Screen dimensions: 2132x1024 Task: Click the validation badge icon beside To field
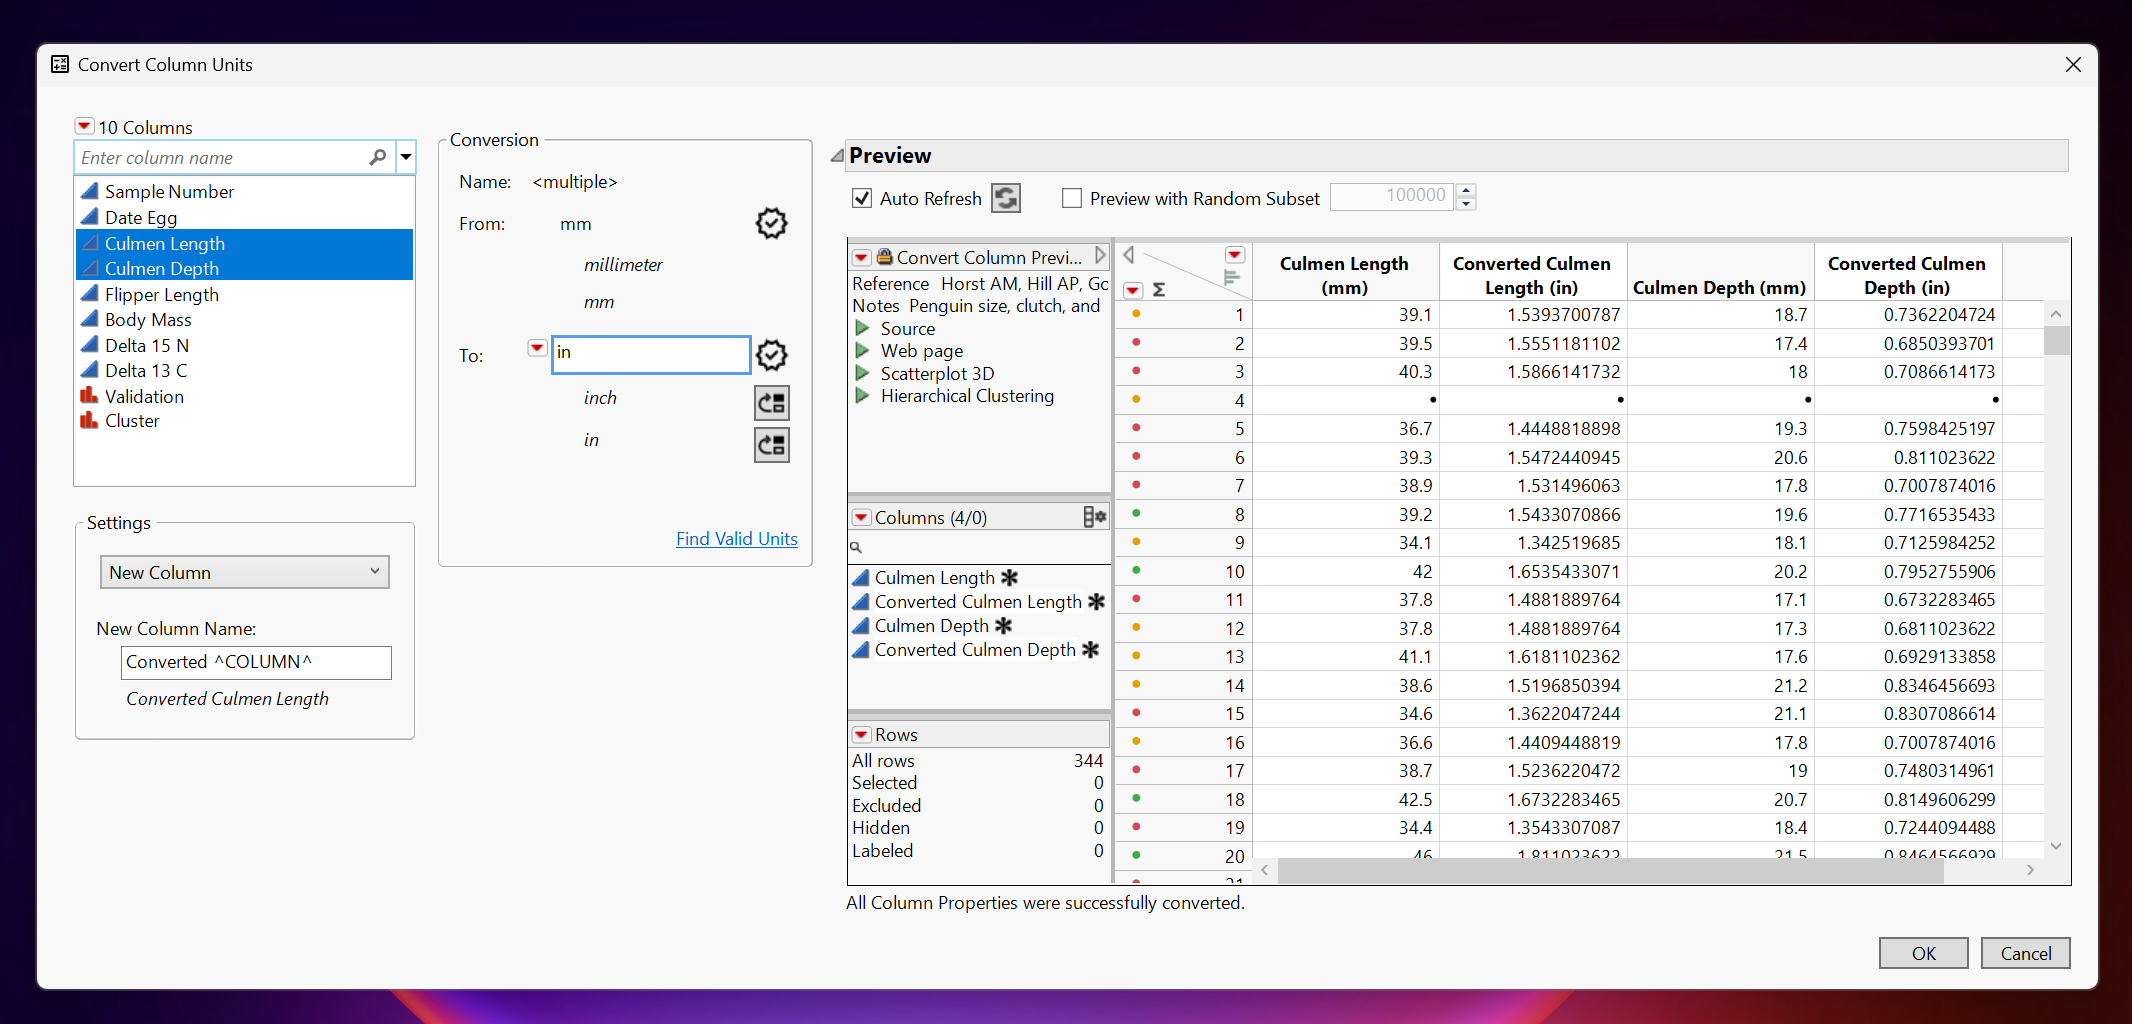click(x=771, y=355)
